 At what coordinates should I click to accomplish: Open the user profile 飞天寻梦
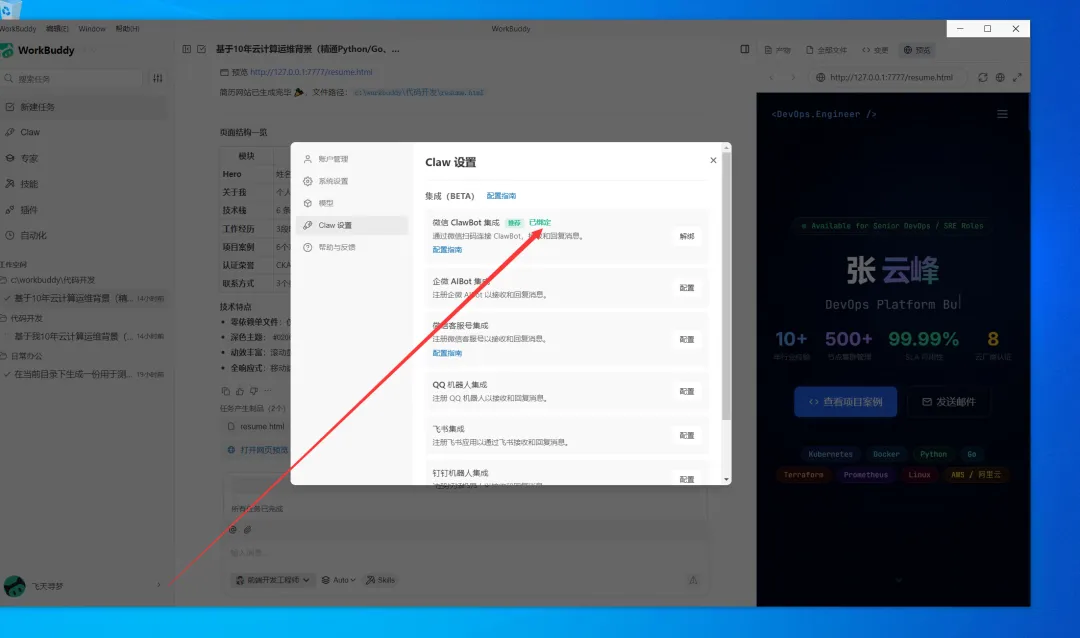pyautogui.click(x=47, y=586)
